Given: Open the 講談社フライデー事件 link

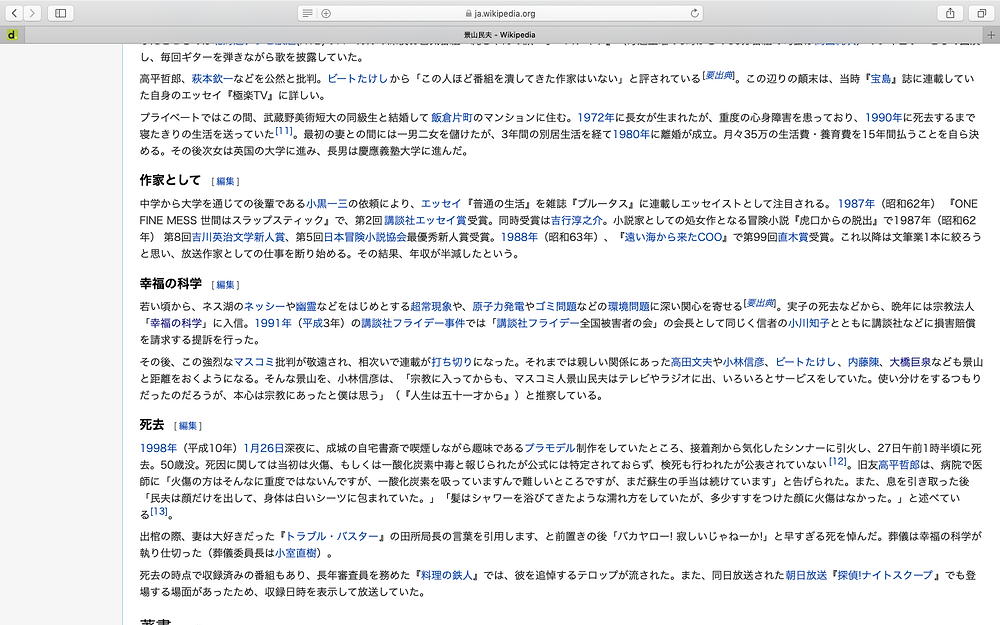Looking at the screenshot, I should pos(413,323).
